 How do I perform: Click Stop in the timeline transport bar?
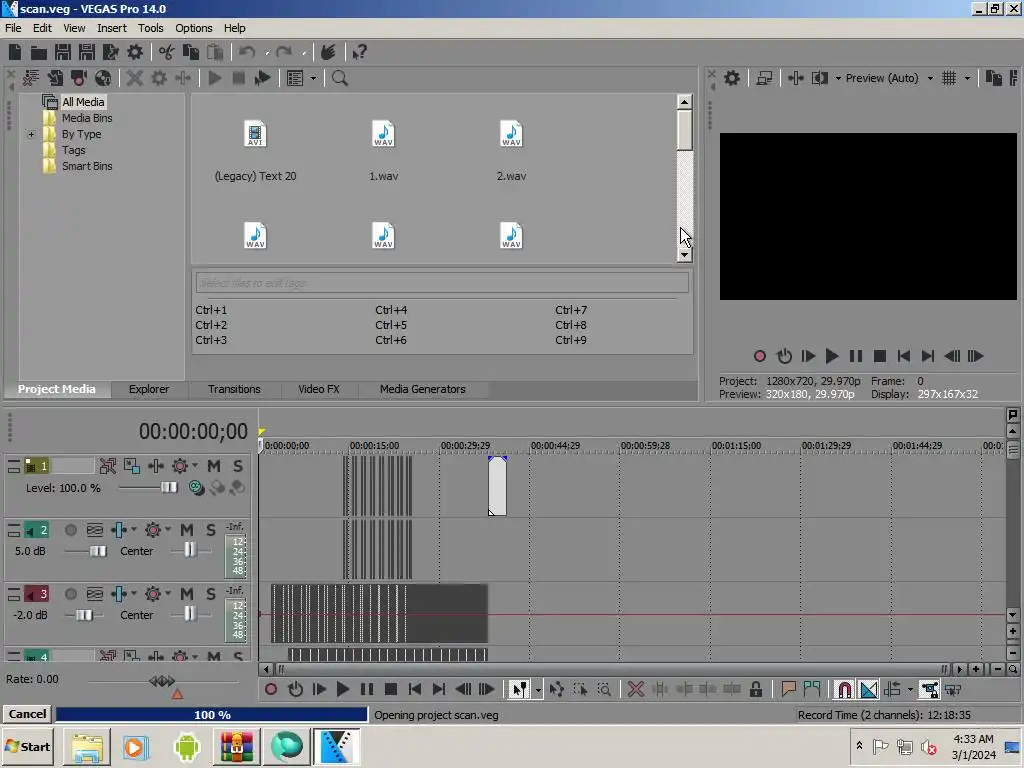tap(391, 690)
